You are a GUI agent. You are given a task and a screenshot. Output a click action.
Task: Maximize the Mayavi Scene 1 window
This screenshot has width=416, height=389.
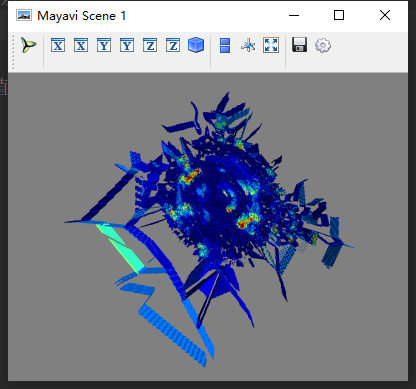[x=339, y=15]
